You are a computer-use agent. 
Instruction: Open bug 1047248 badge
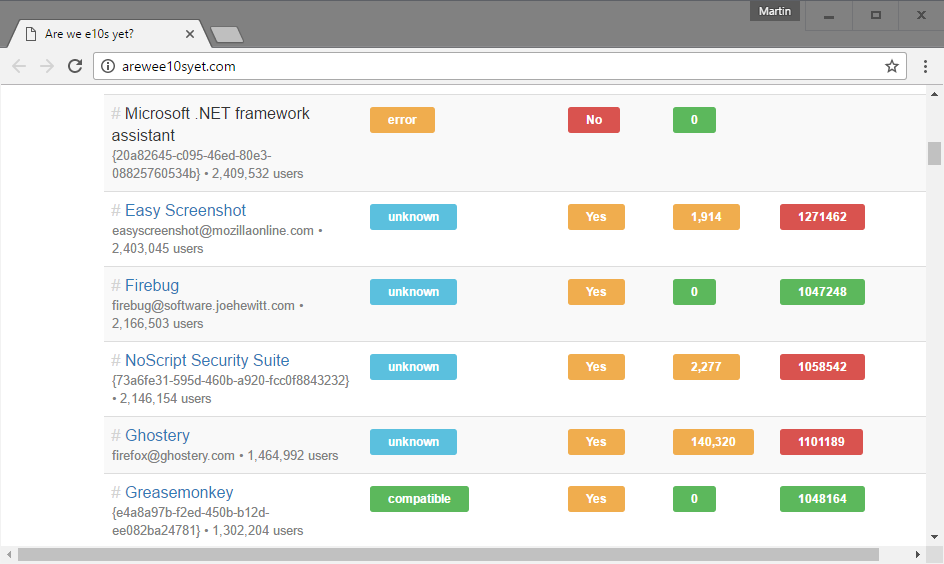coord(822,292)
